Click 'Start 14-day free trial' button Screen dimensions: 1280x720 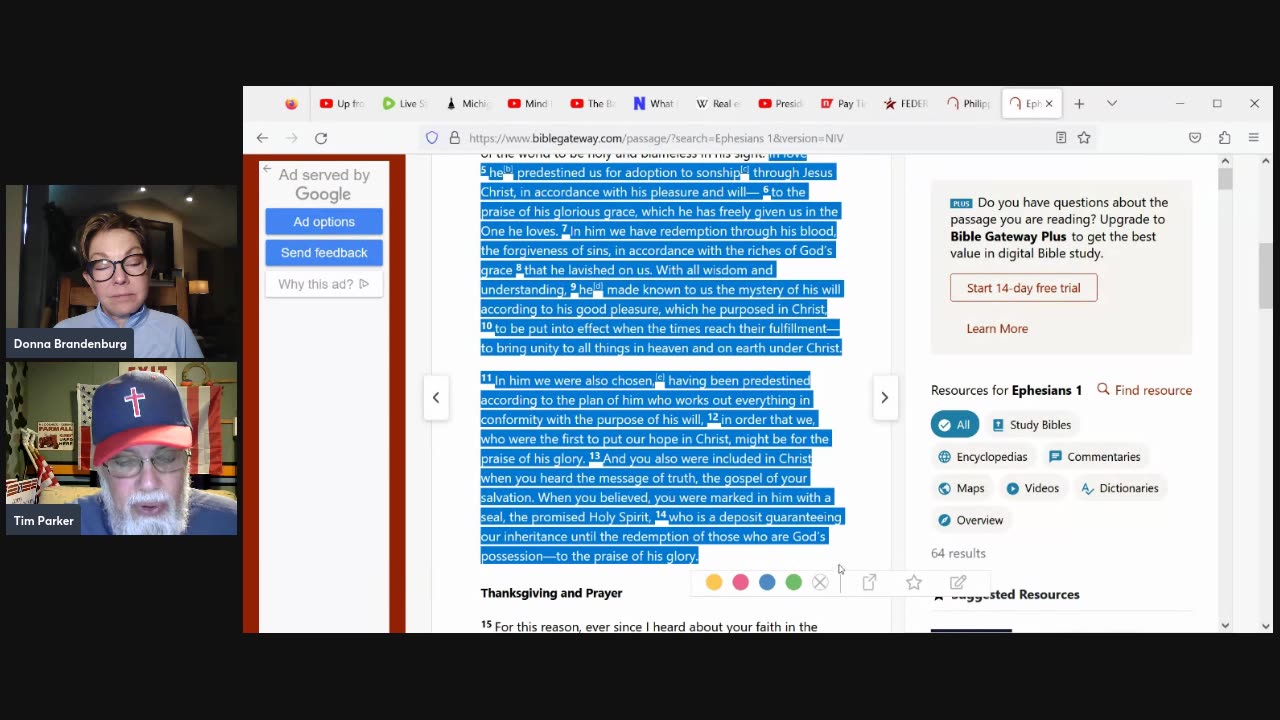point(1023,288)
